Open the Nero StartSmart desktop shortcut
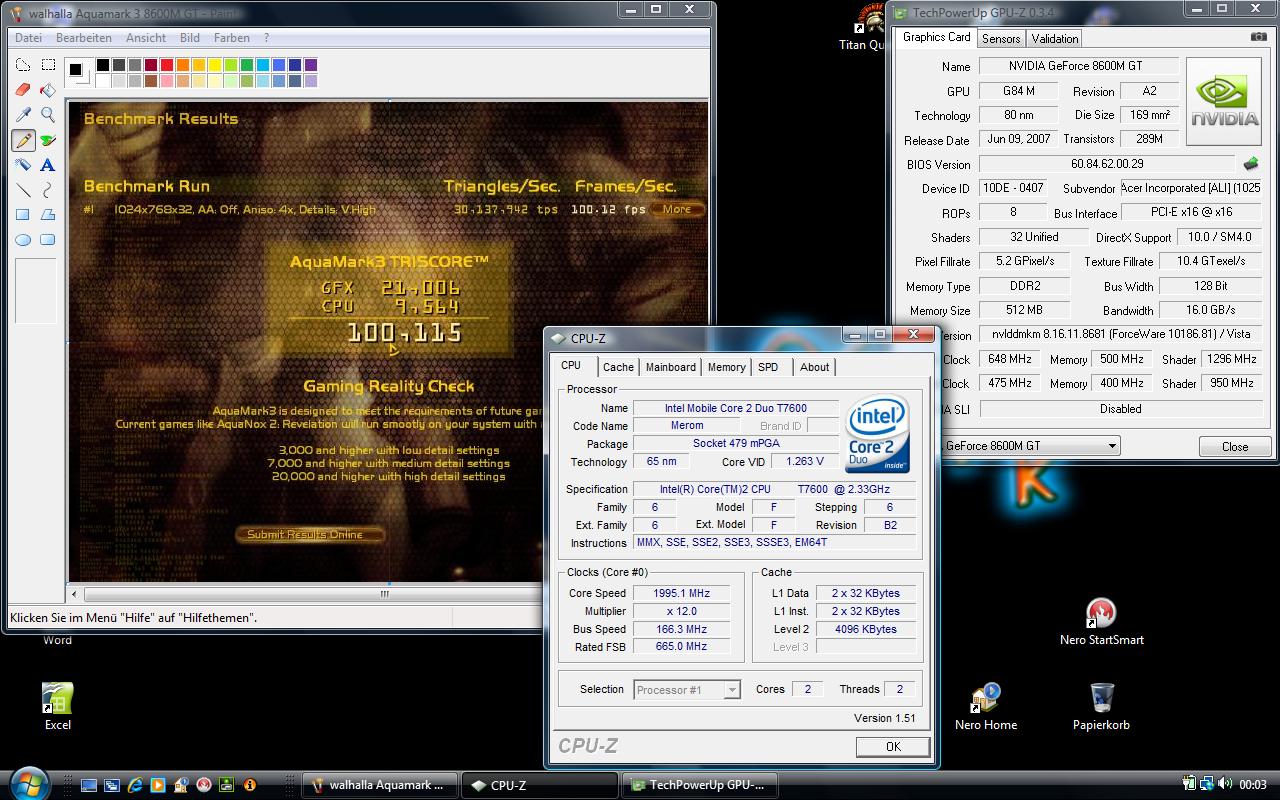 tap(1101, 622)
